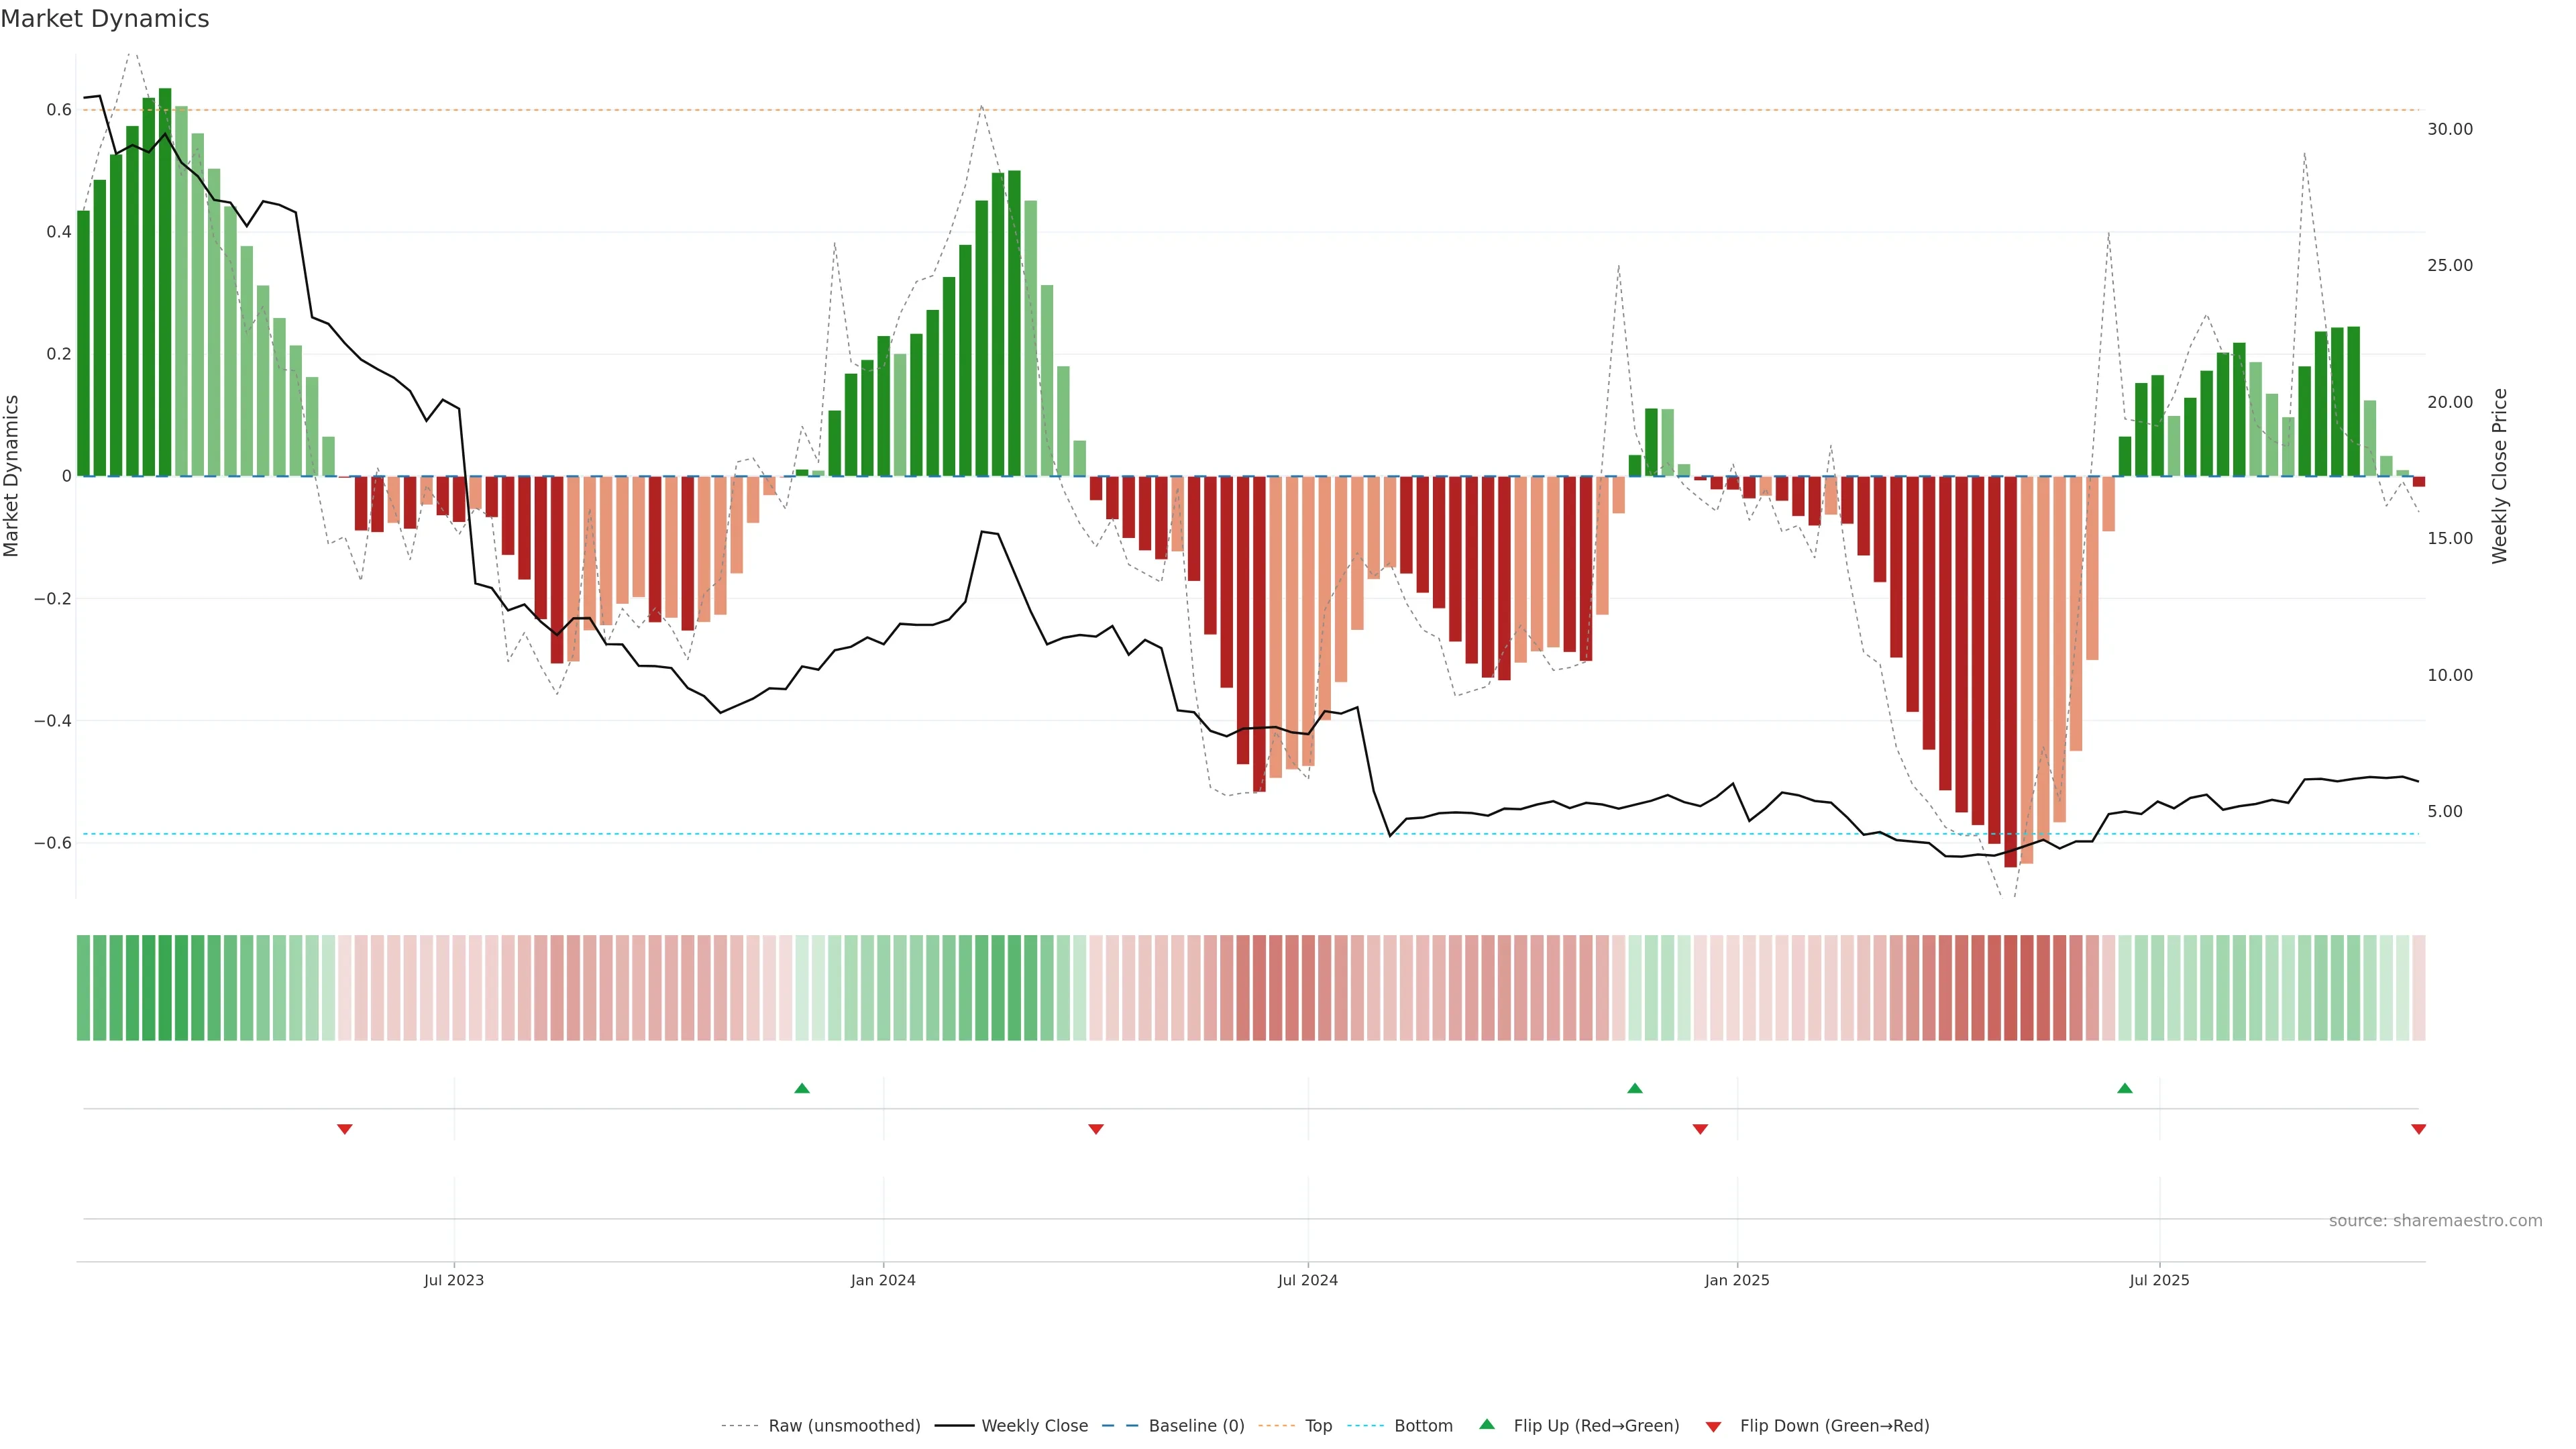2576x1449 pixels.
Task: Click the Jan 2025 x-axis label
Action: 1737,1280
